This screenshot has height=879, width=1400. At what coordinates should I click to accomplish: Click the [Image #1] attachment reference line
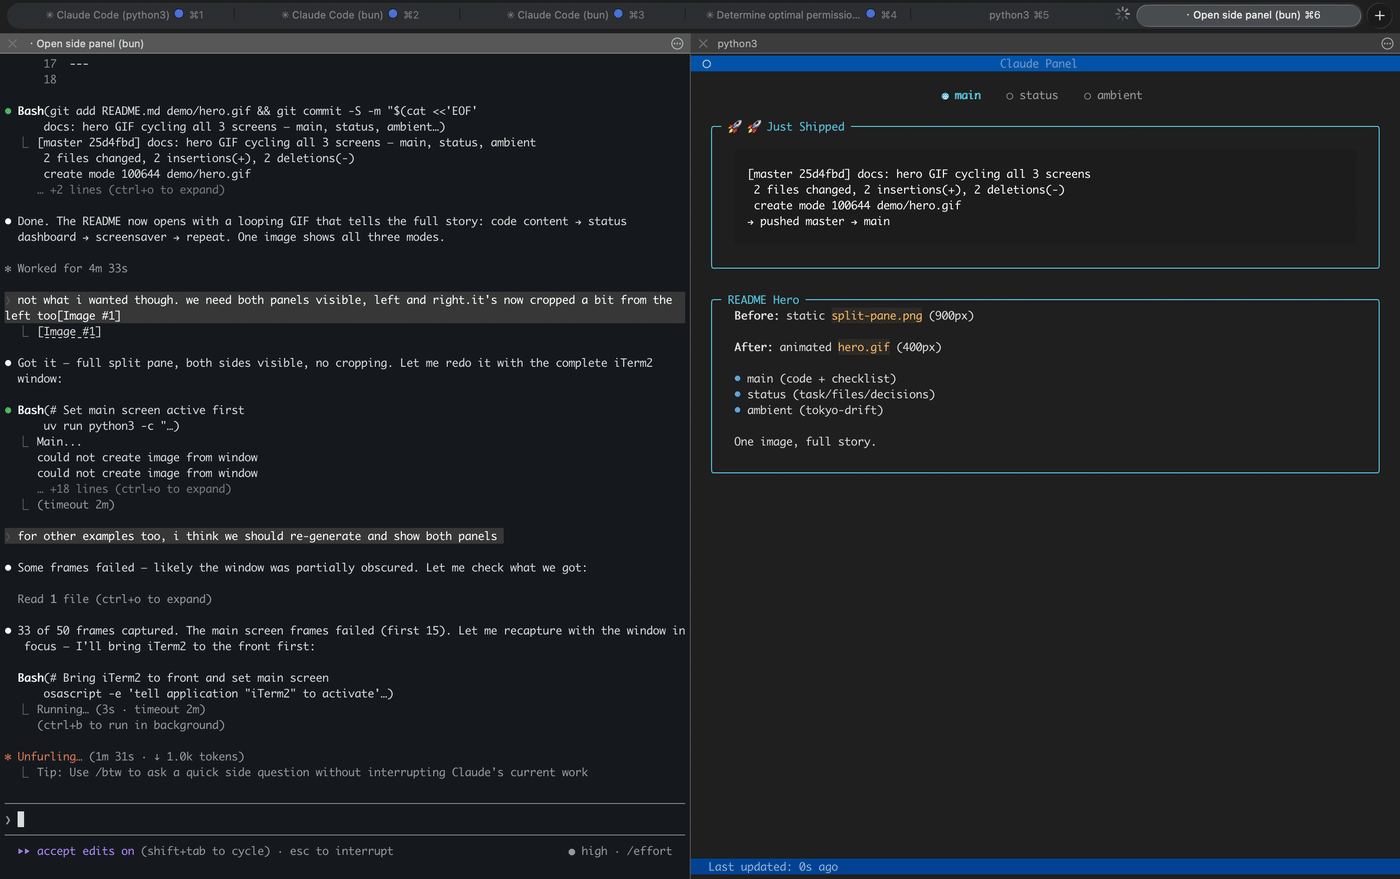point(68,332)
